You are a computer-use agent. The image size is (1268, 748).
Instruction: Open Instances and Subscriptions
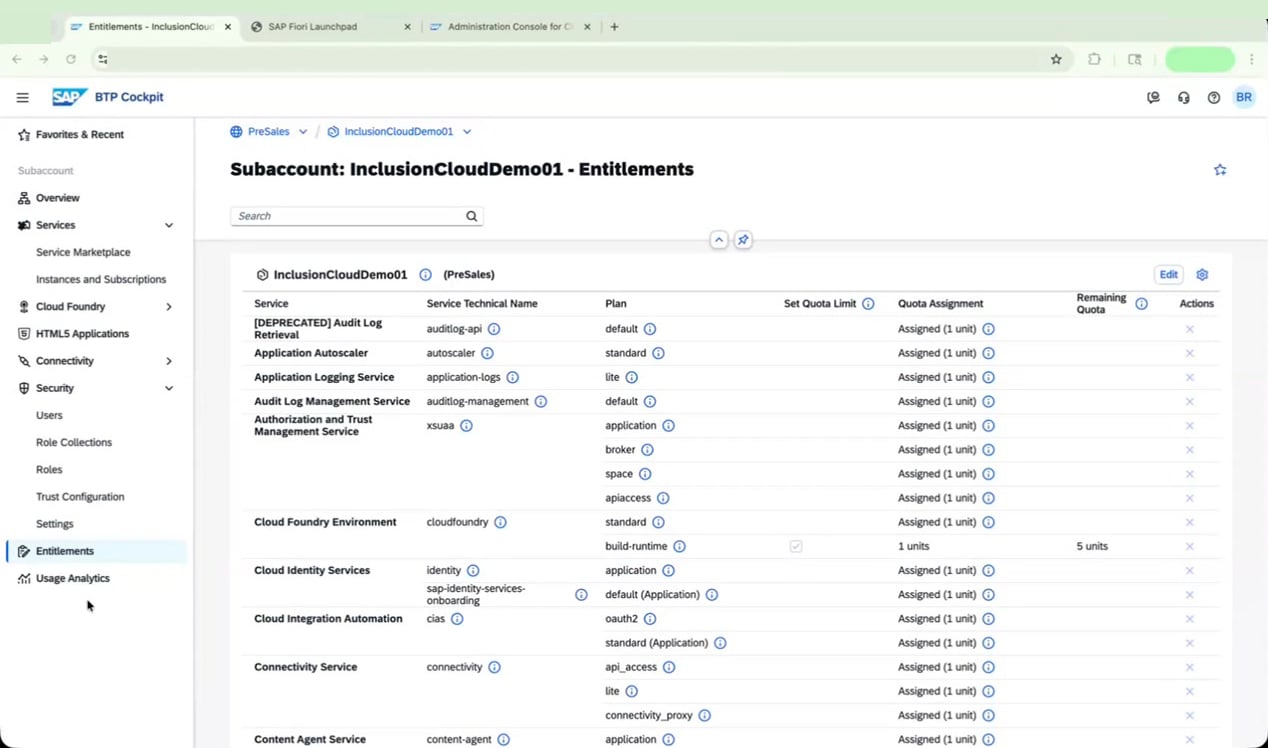(x=101, y=279)
